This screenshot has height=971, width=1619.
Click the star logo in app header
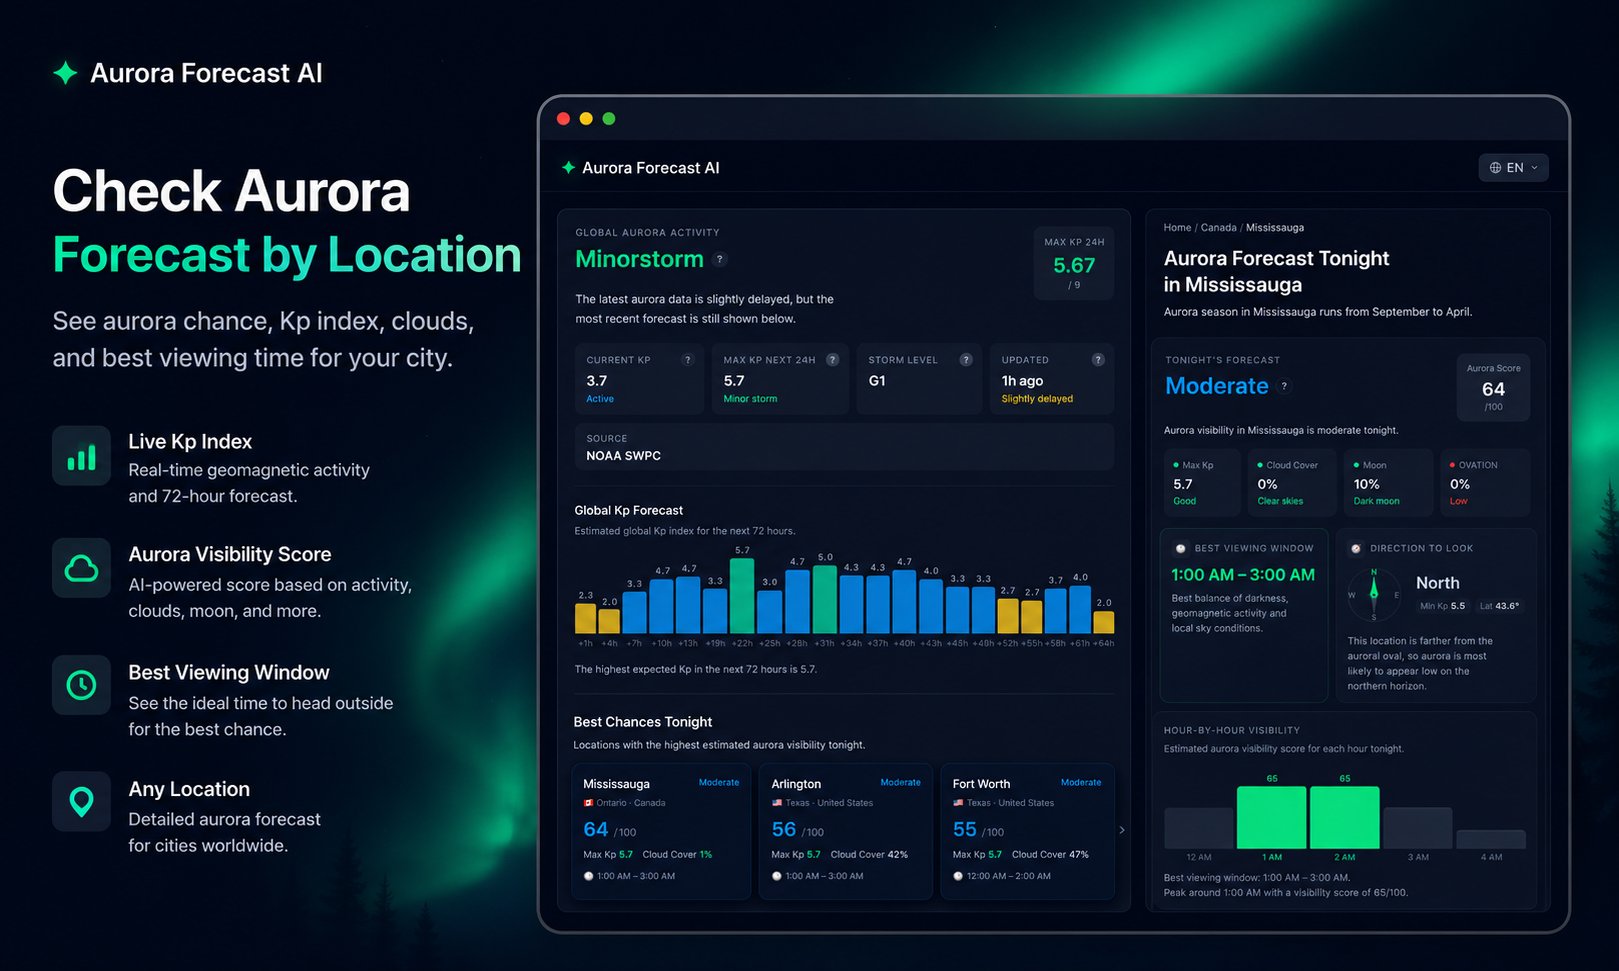click(568, 168)
